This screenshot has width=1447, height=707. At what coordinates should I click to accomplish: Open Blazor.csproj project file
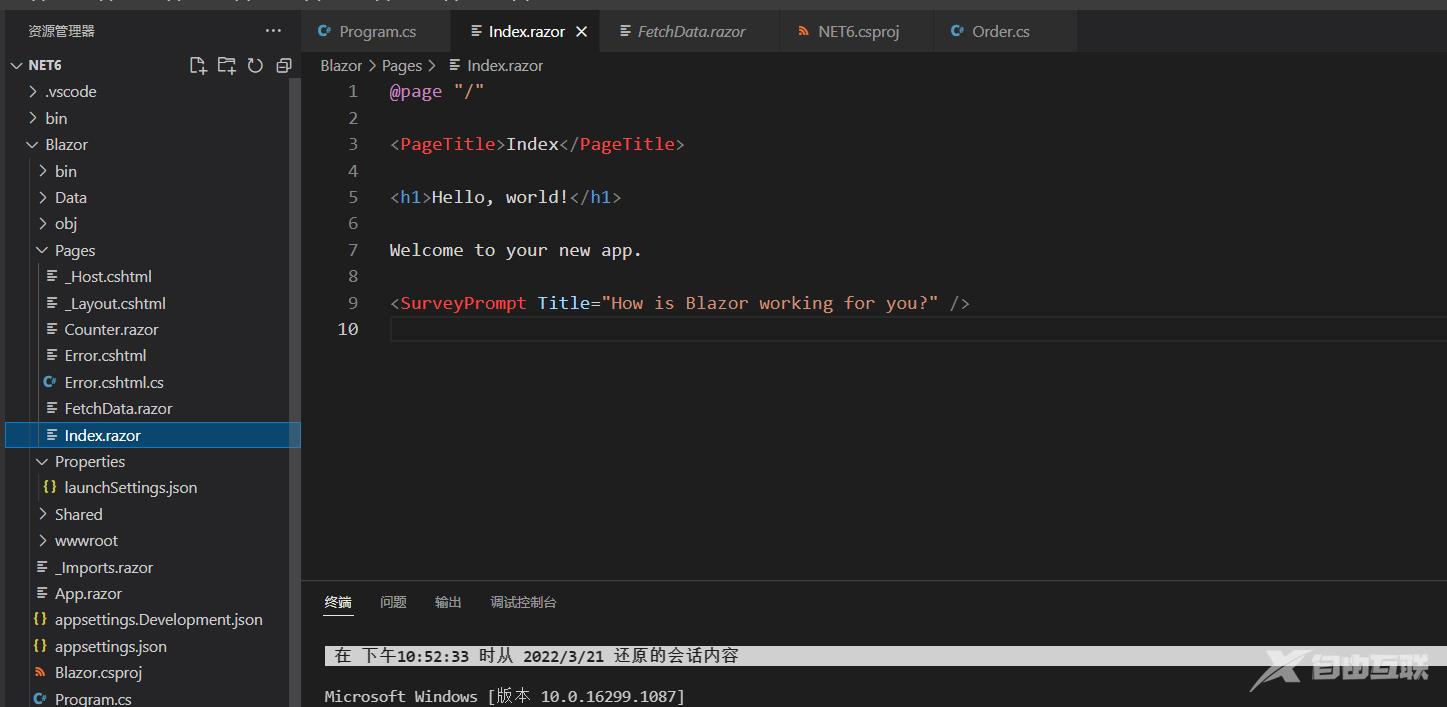coord(98,673)
